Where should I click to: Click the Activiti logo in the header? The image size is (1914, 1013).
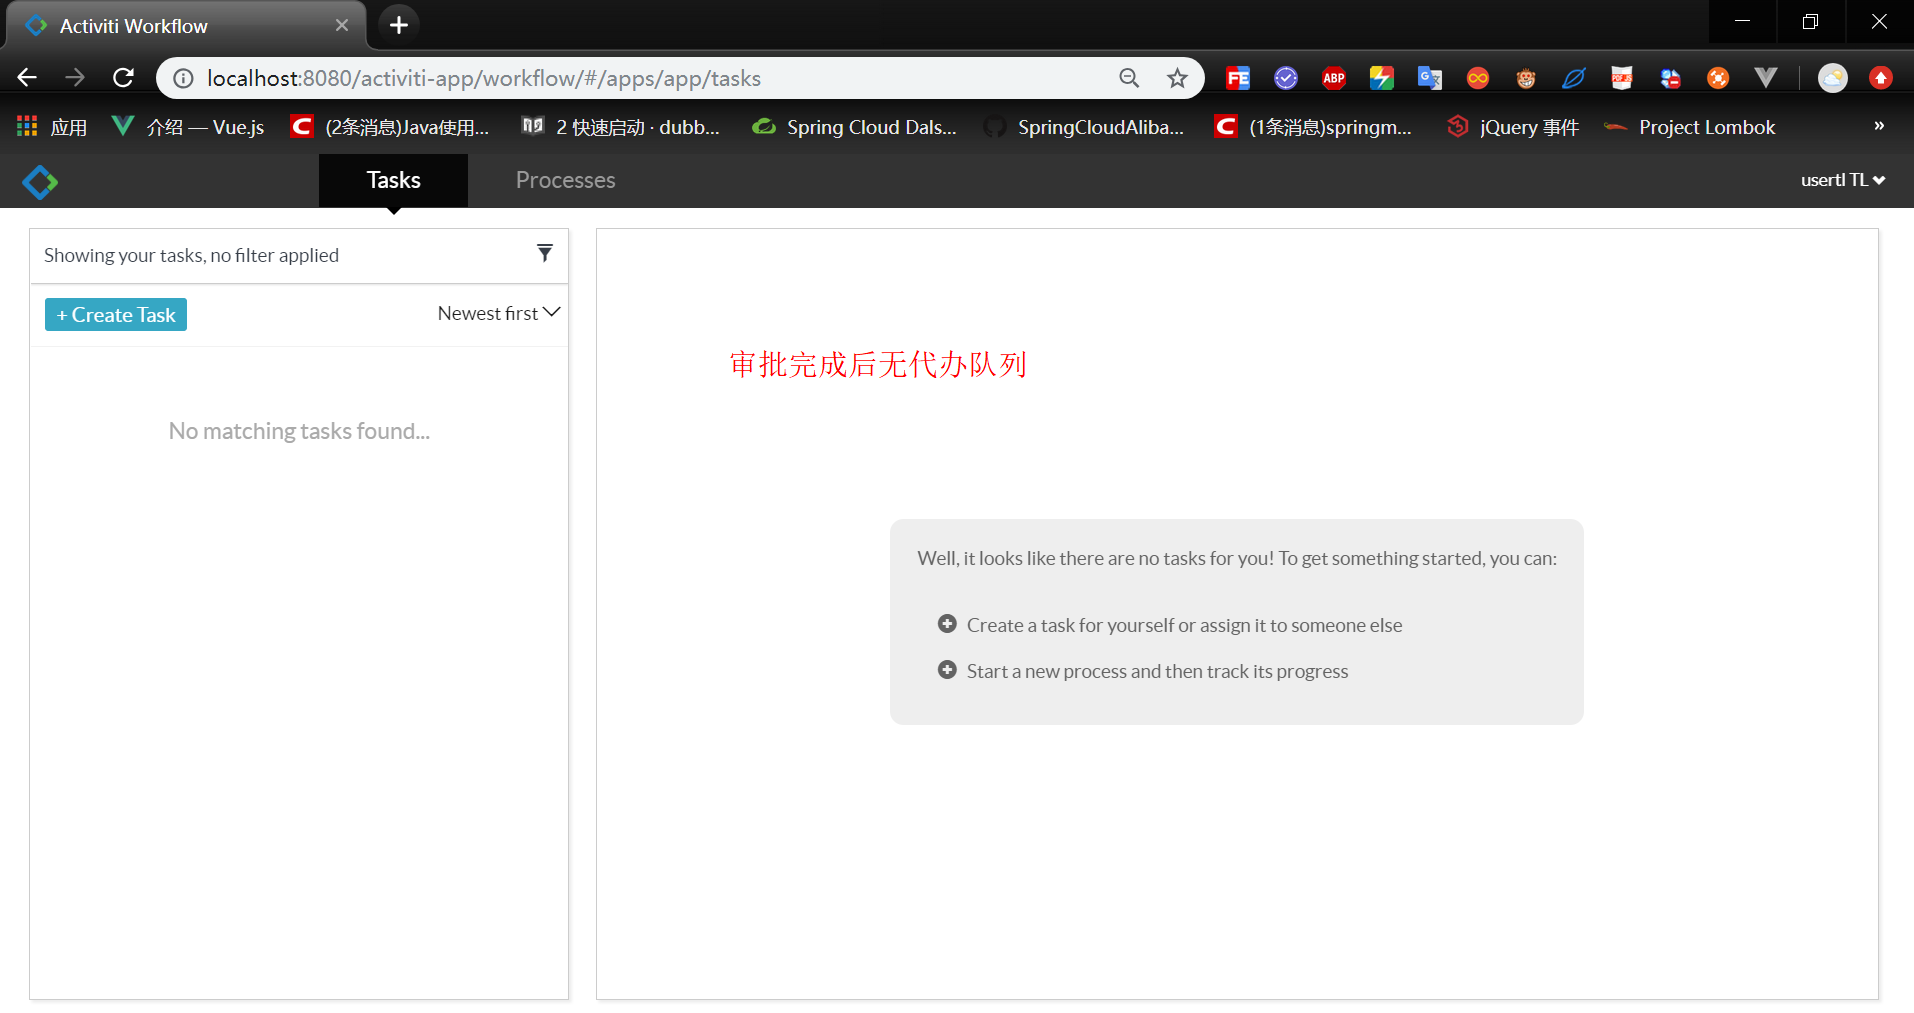(39, 181)
